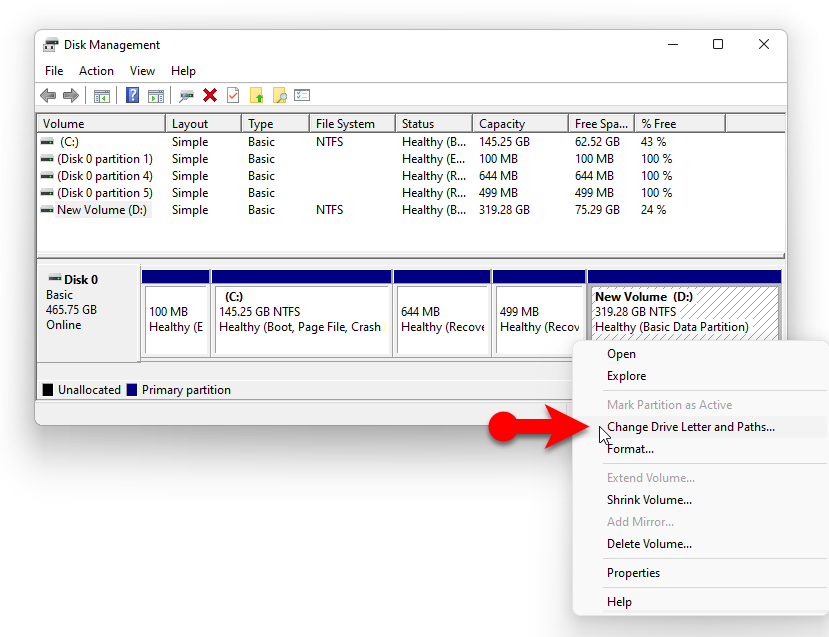Click drive icon beside Disk 0 partition 1
The height and width of the screenshot is (637, 829).
[48, 159]
